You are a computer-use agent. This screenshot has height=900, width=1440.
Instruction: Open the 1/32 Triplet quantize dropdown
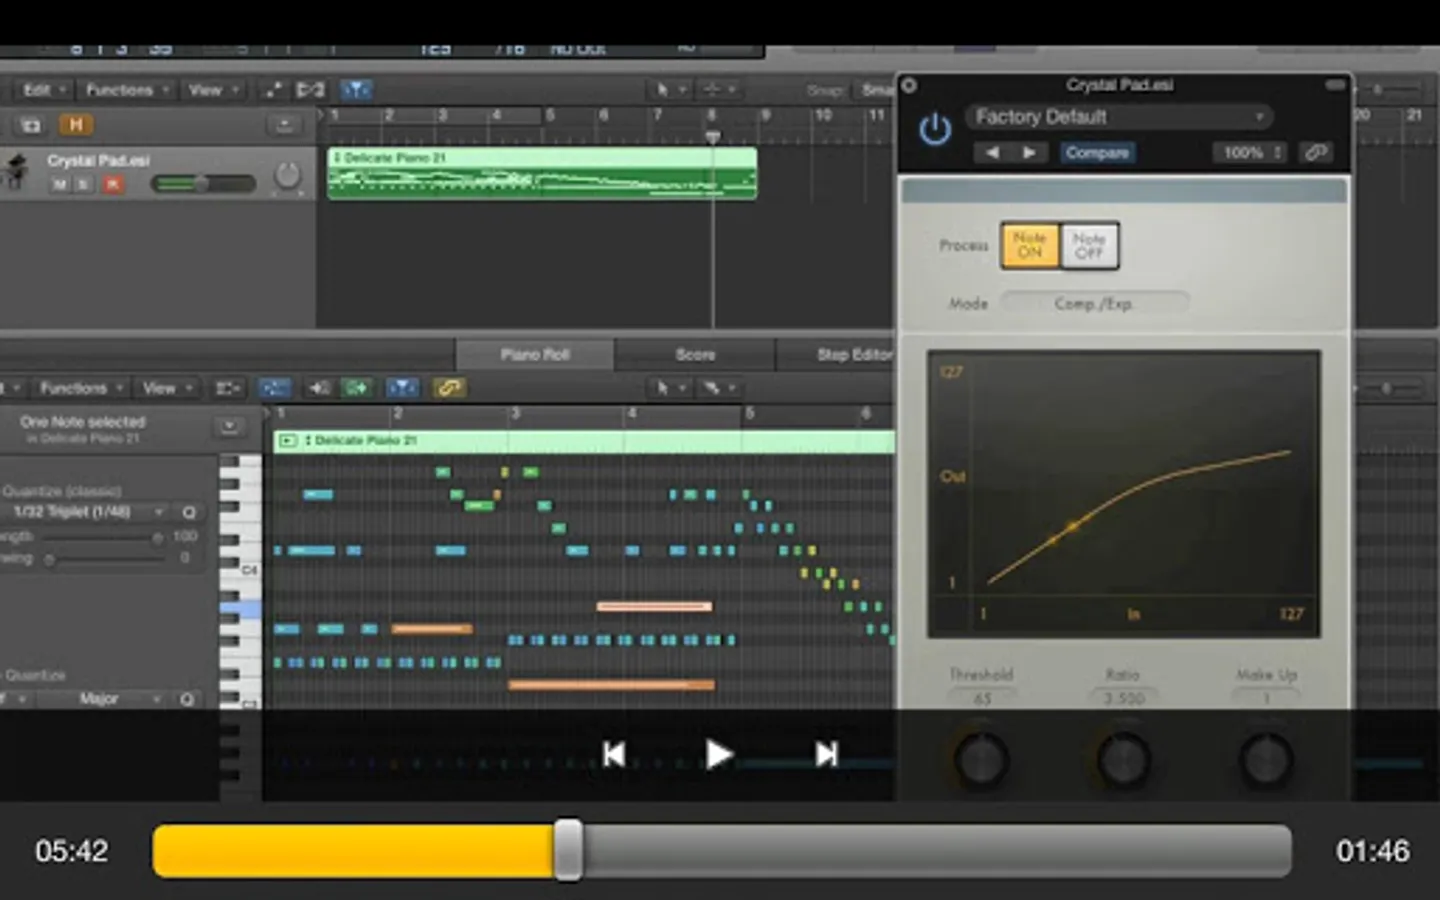point(86,512)
